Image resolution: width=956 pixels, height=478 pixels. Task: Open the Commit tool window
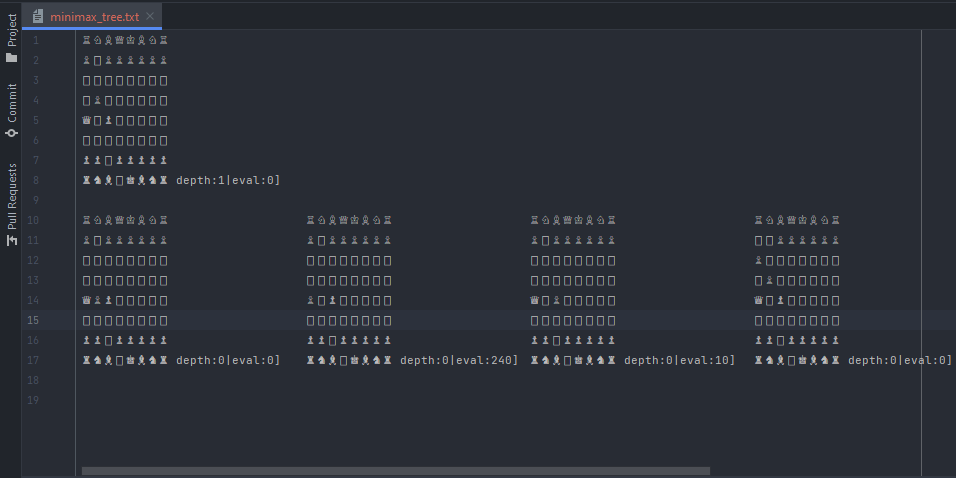[x=12, y=110]
